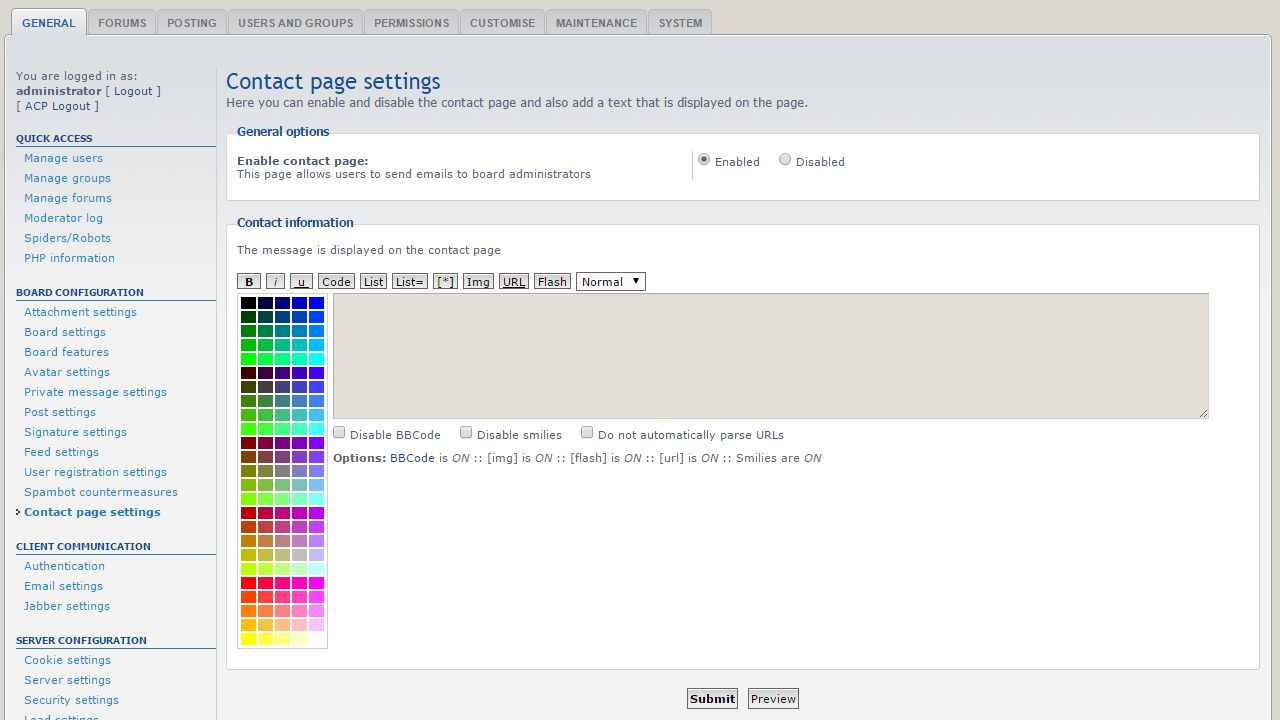Select the Disabled radio button
This screenshot has width=1280, height=720.
point(785,160)
